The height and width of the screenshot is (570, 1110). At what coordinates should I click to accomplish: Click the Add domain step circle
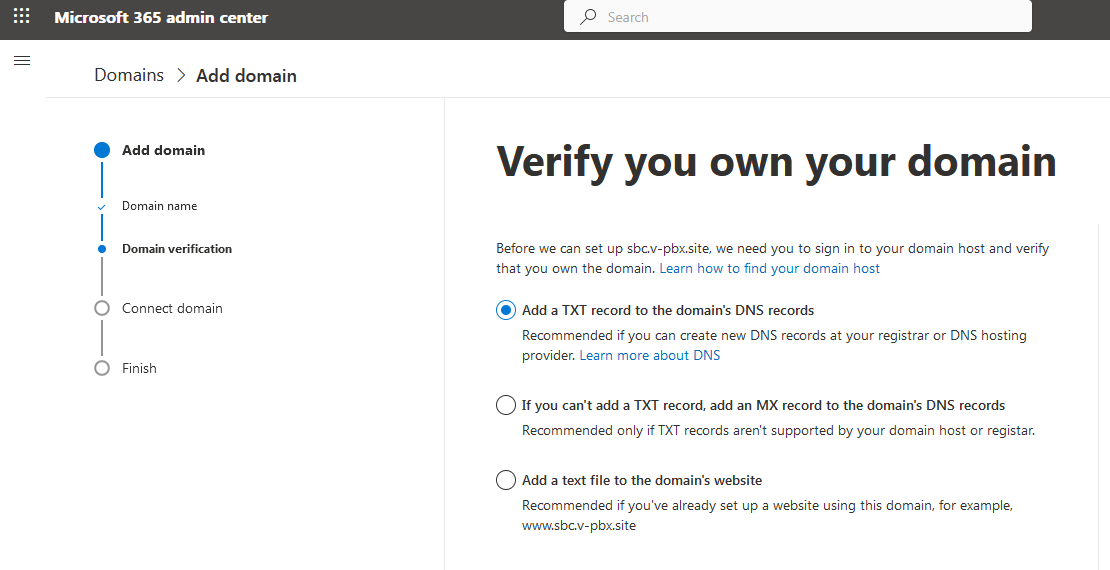tap(102, 150)
